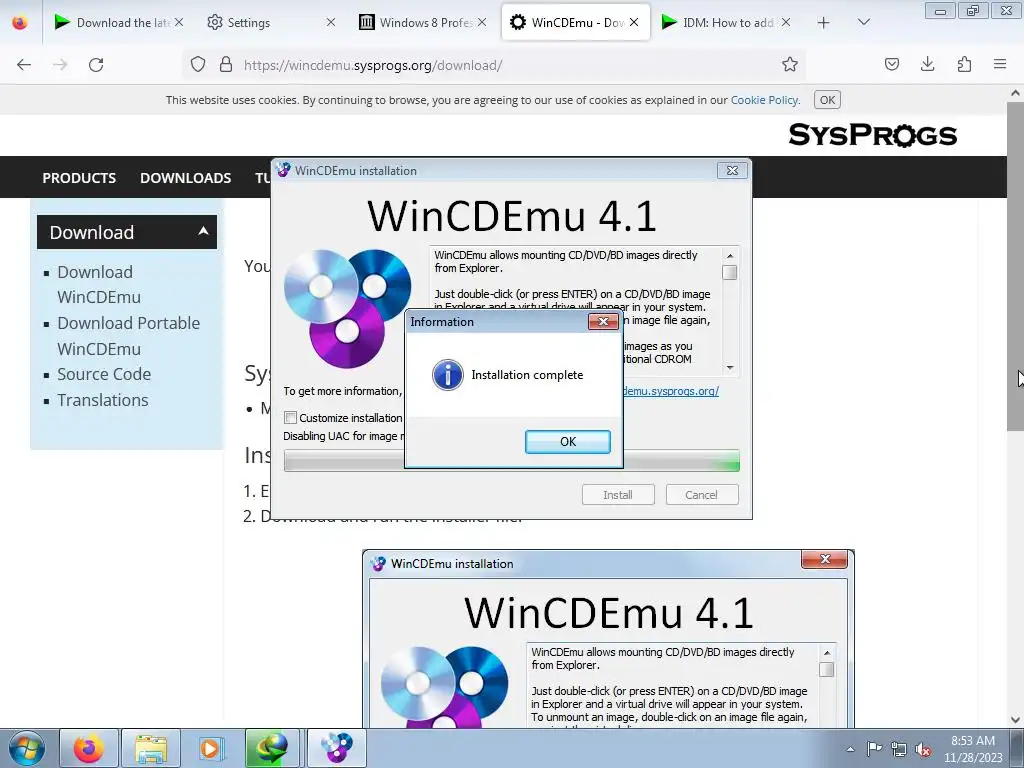The height and width of the screenshot is (768, 1024).
Task: Click the SysProgs logo
Action: [872, 135]
